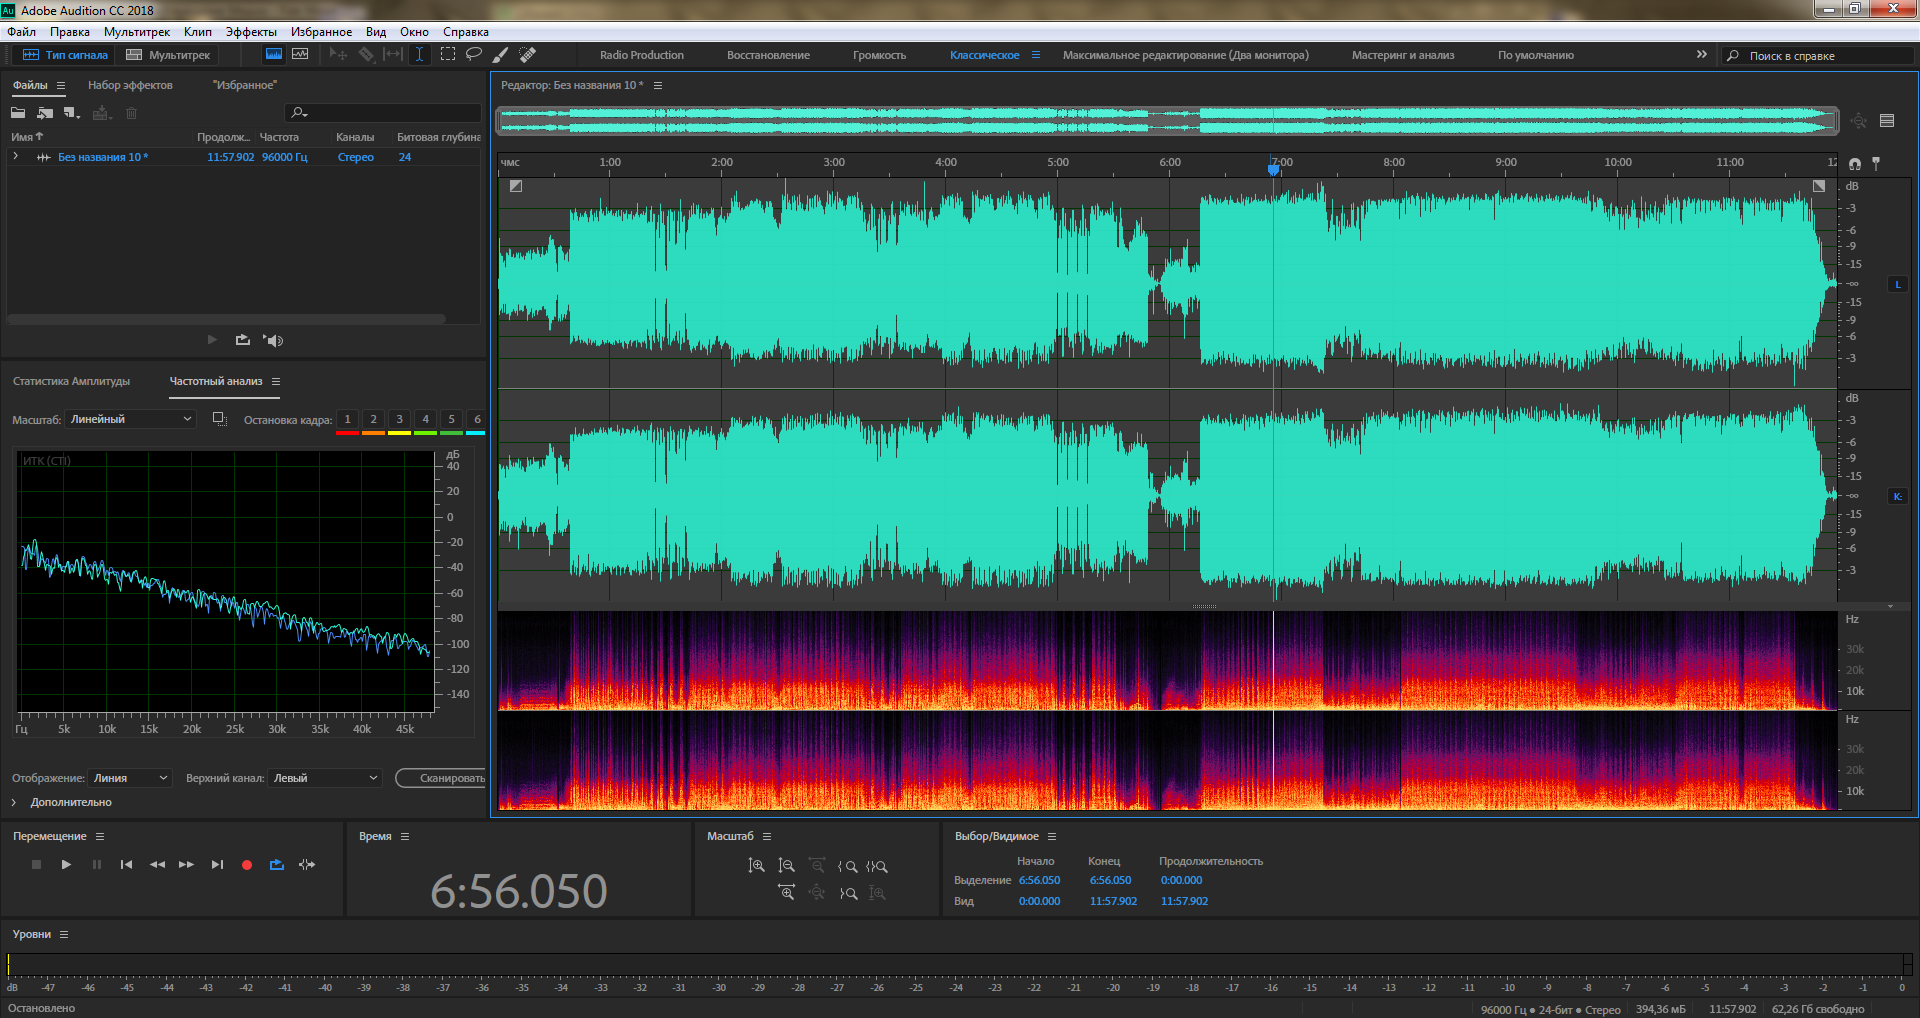Switch to Мультитрек view
Viewport: 1920px width, 1018px height.
(x=168, y=55)
